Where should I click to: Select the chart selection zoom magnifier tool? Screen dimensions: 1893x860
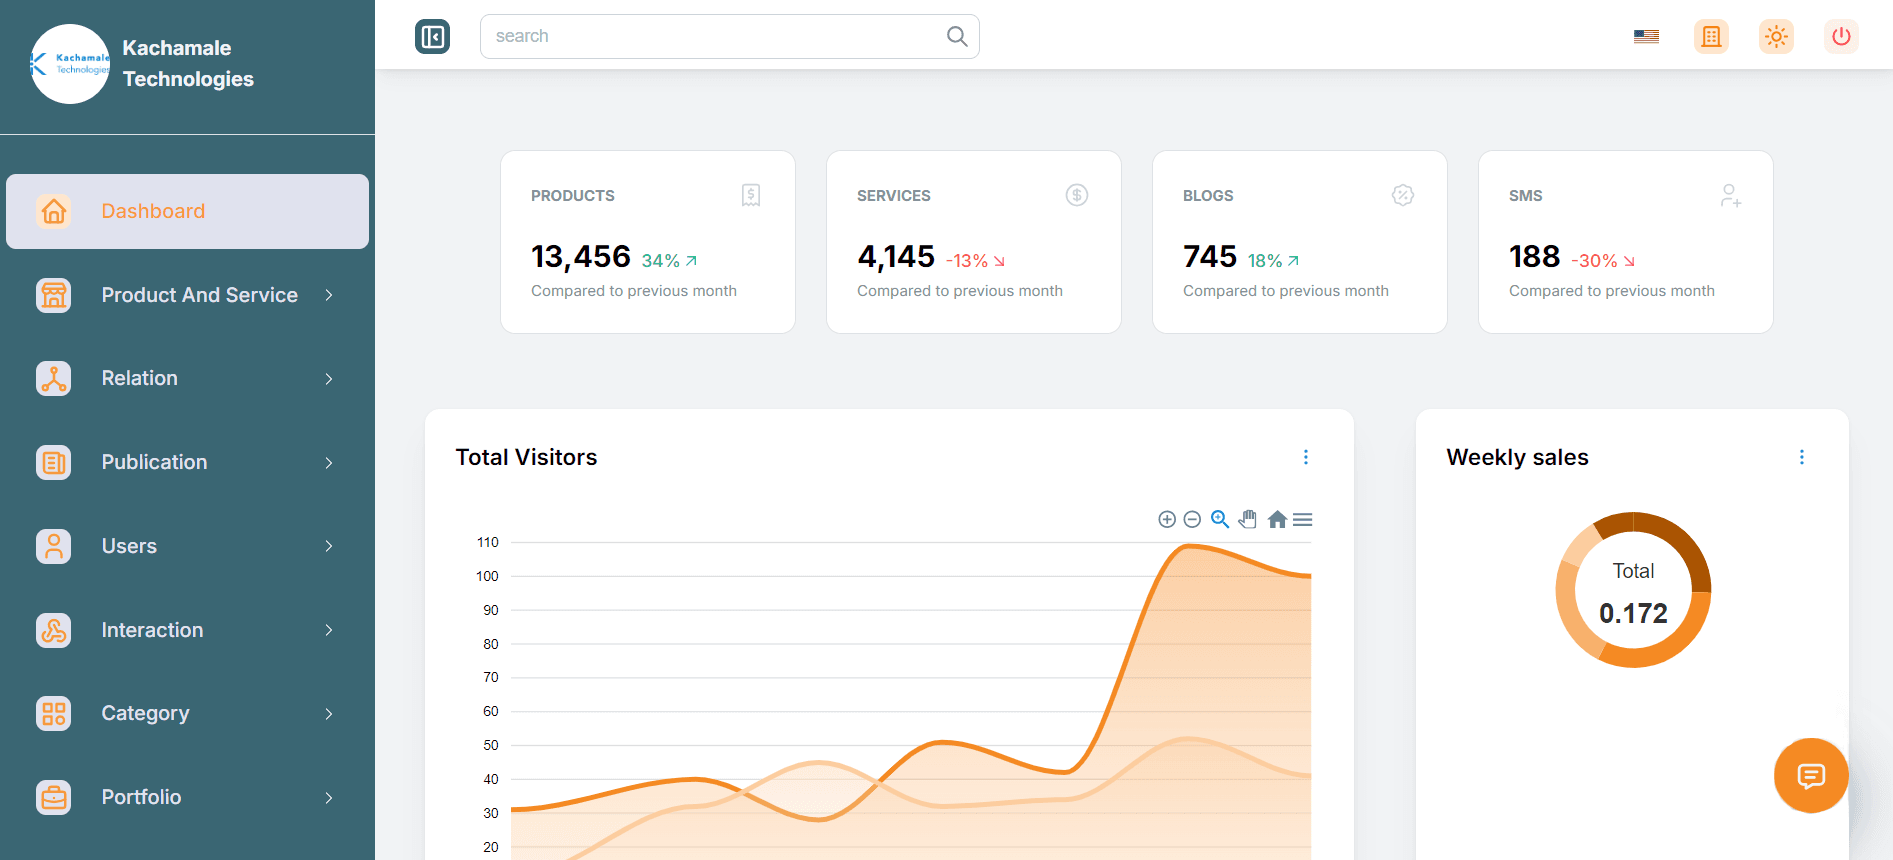(x=1220, y=519)
